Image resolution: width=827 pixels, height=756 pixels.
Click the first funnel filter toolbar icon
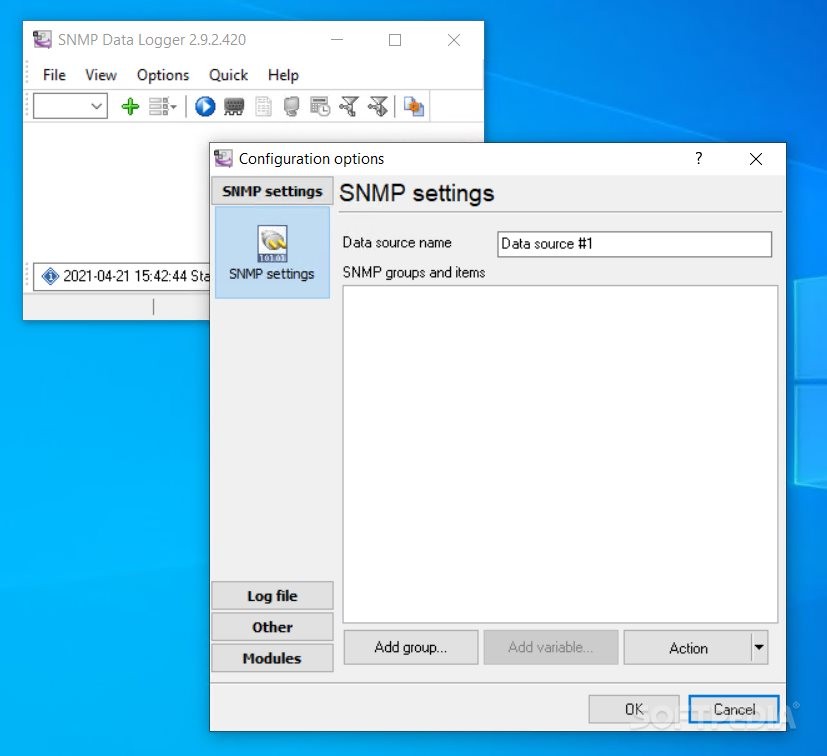[349, 107]
